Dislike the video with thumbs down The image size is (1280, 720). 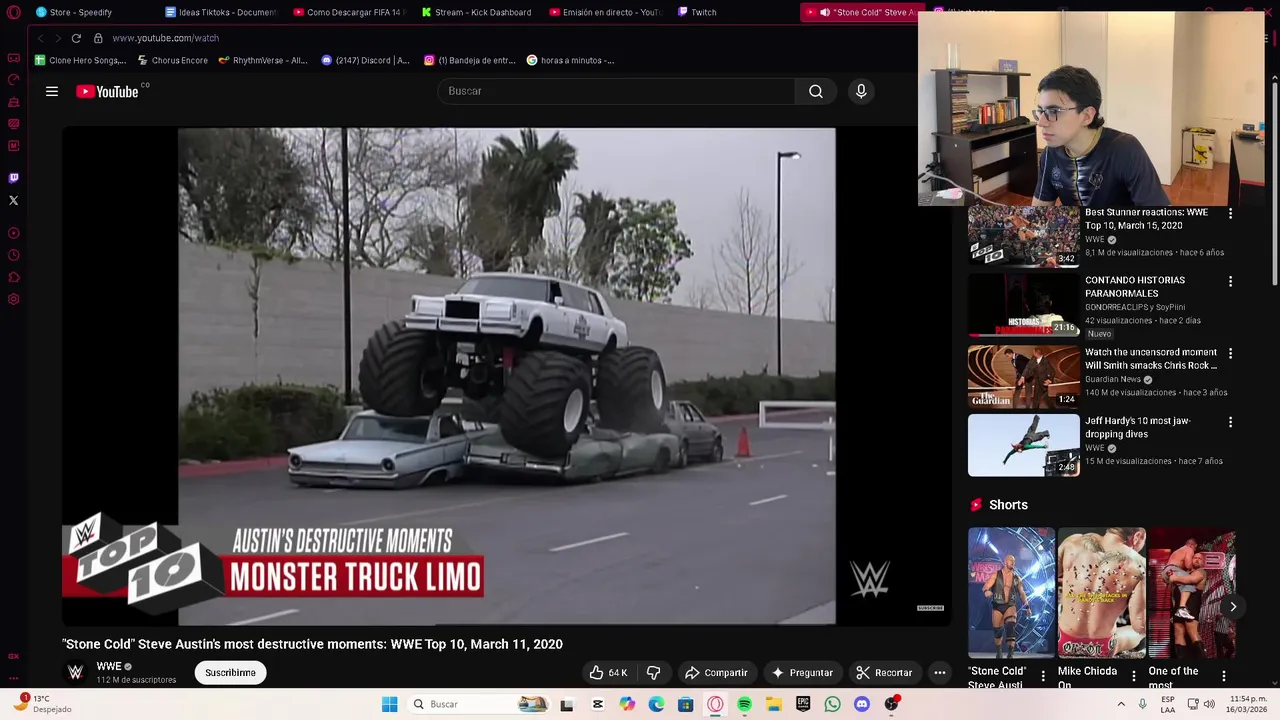(x=653, y=673)
